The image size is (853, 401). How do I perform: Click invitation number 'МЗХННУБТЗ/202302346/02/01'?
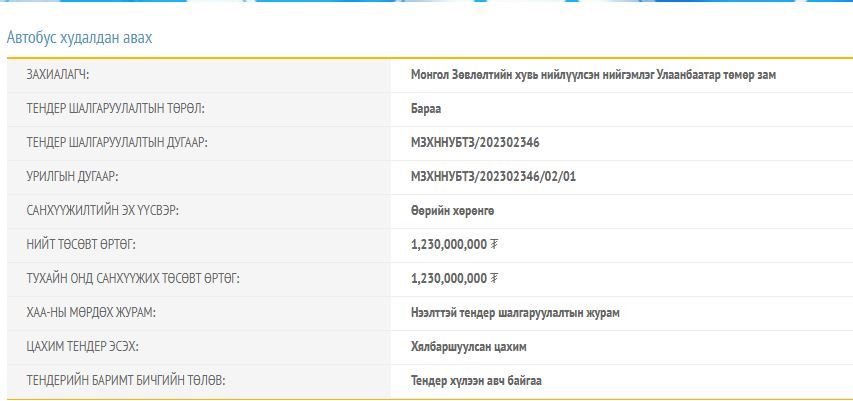(493, 177)
